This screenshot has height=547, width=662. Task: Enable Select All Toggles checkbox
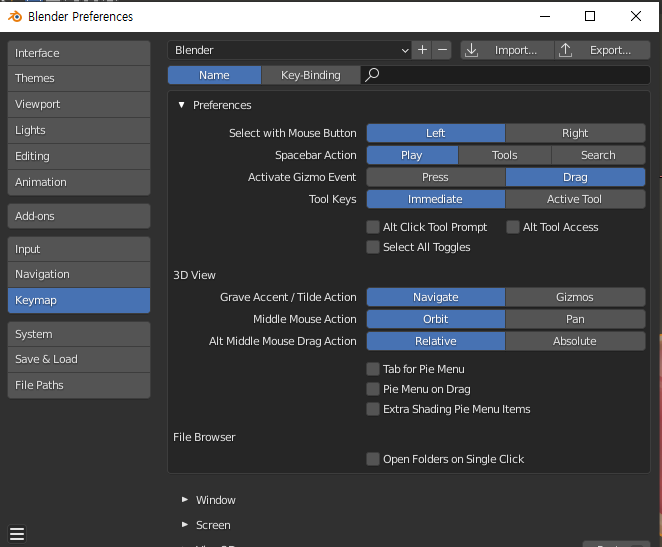click(x=373, y=247)
